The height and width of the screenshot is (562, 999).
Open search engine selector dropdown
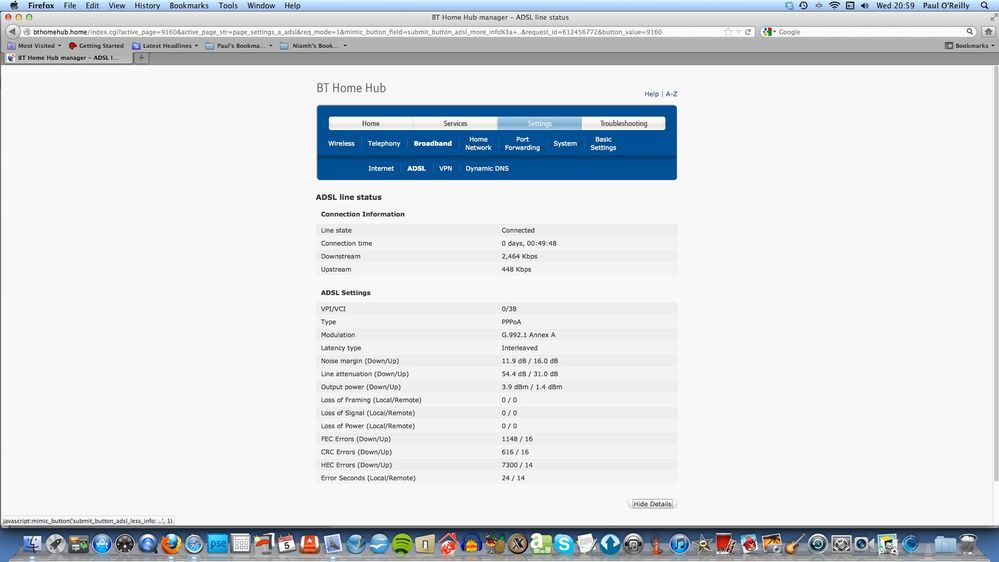tap(768, 32)
